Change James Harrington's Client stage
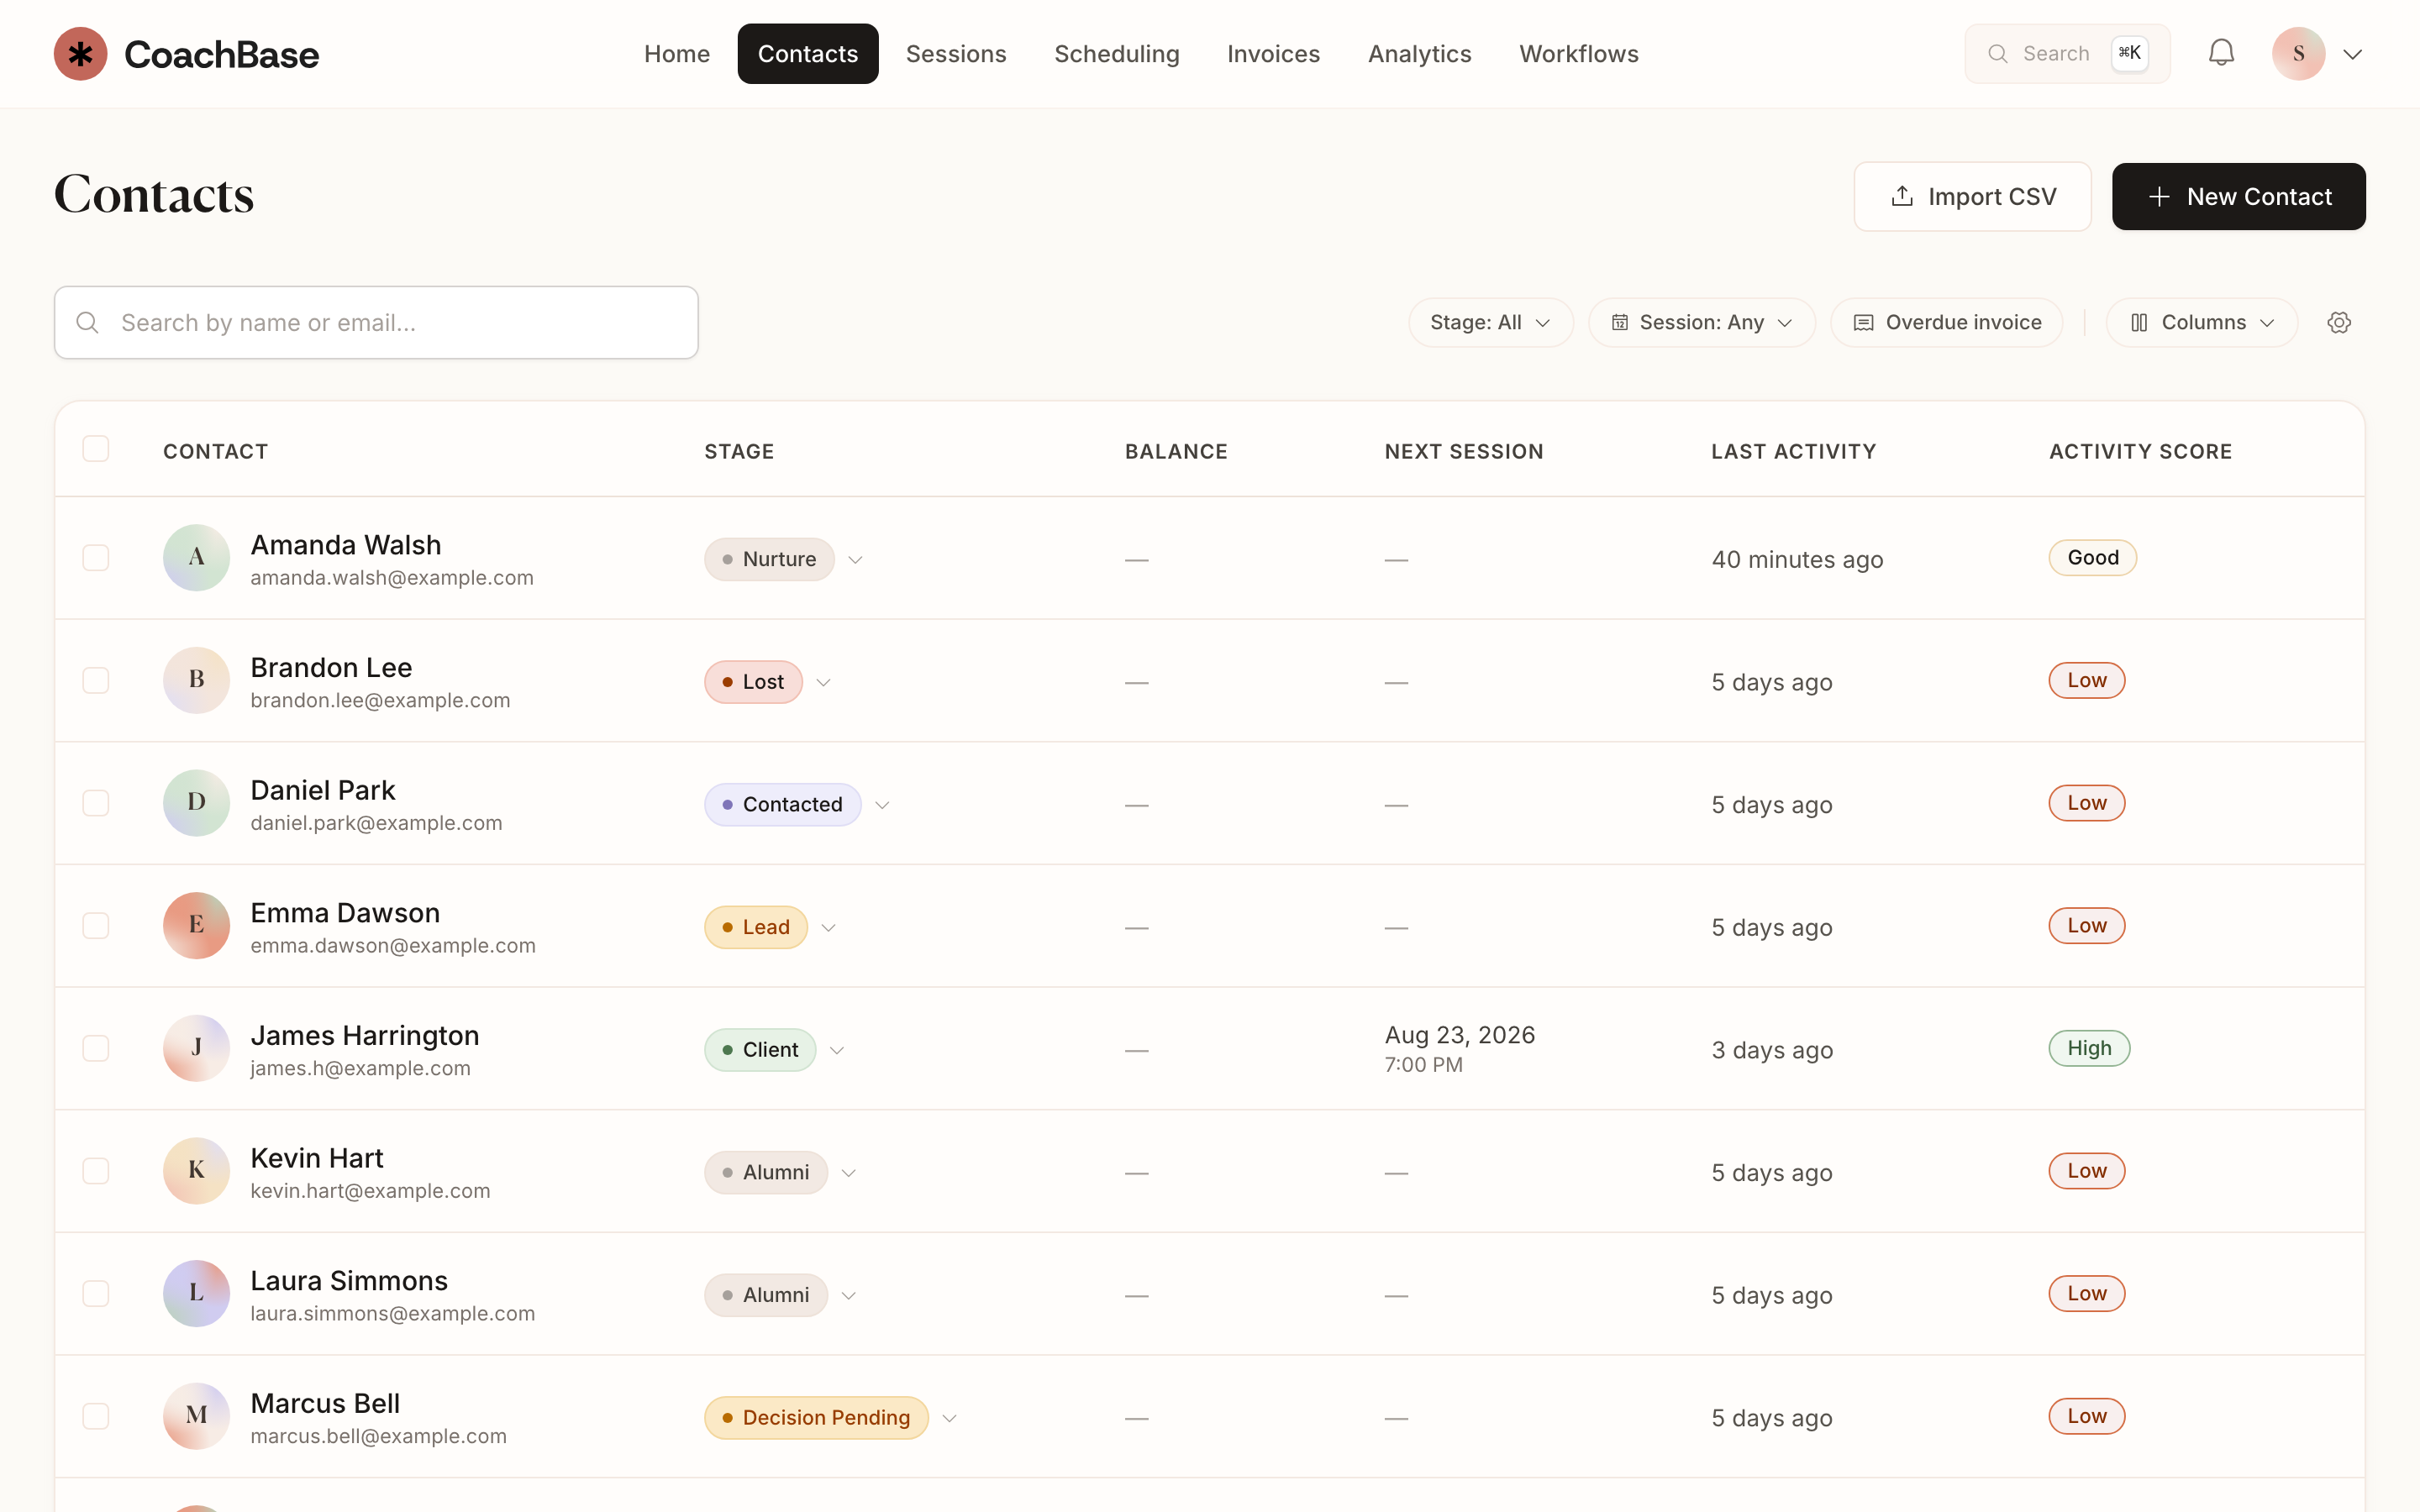Viewport: 2420px width, 1512px height. pos(774,1050)
